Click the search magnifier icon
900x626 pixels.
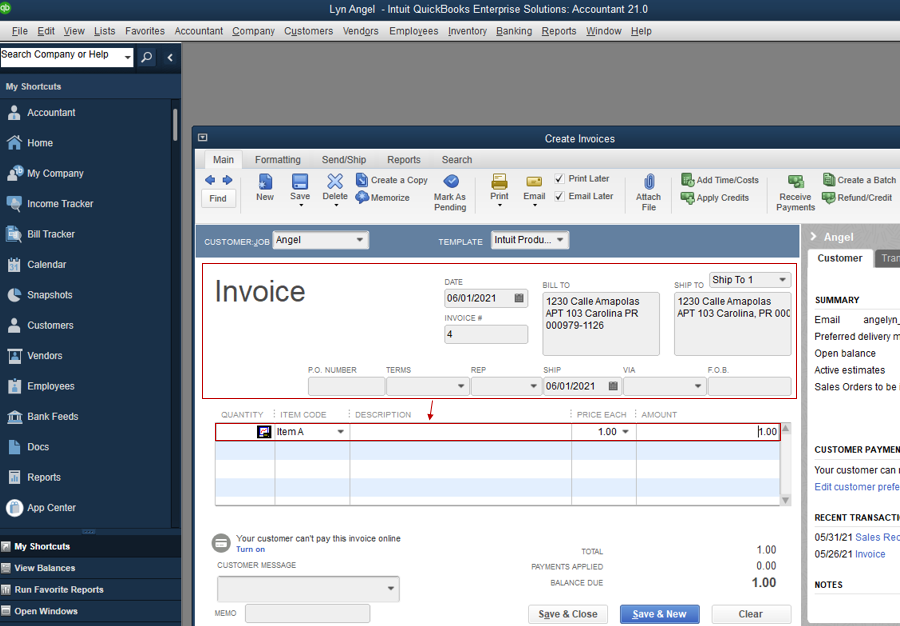pyautogui.click(x=147, y=57)
